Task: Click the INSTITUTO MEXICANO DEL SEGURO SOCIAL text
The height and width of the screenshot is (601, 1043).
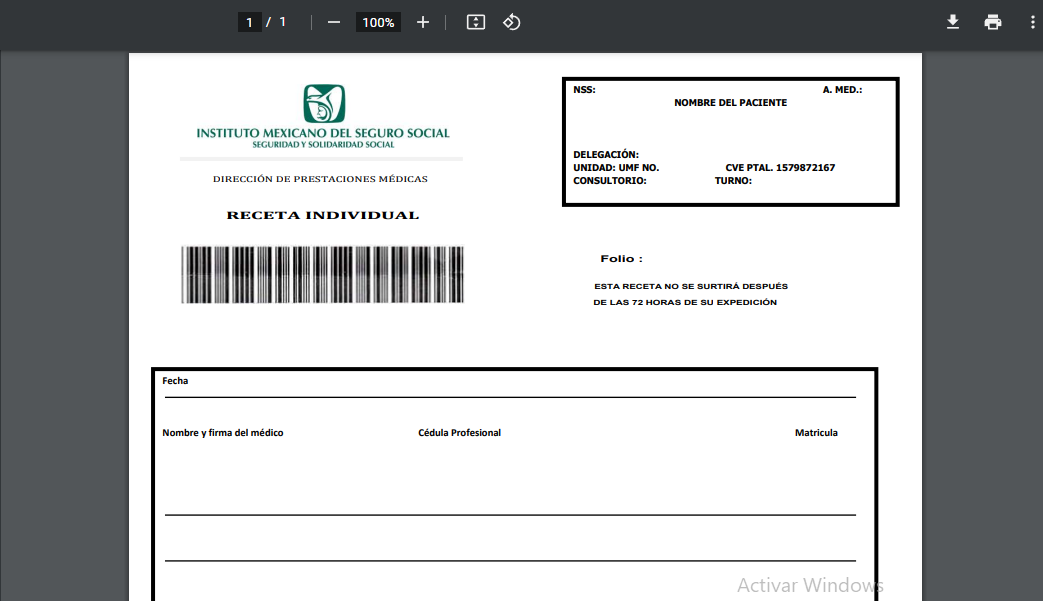Action: click(x=323, y=133)
